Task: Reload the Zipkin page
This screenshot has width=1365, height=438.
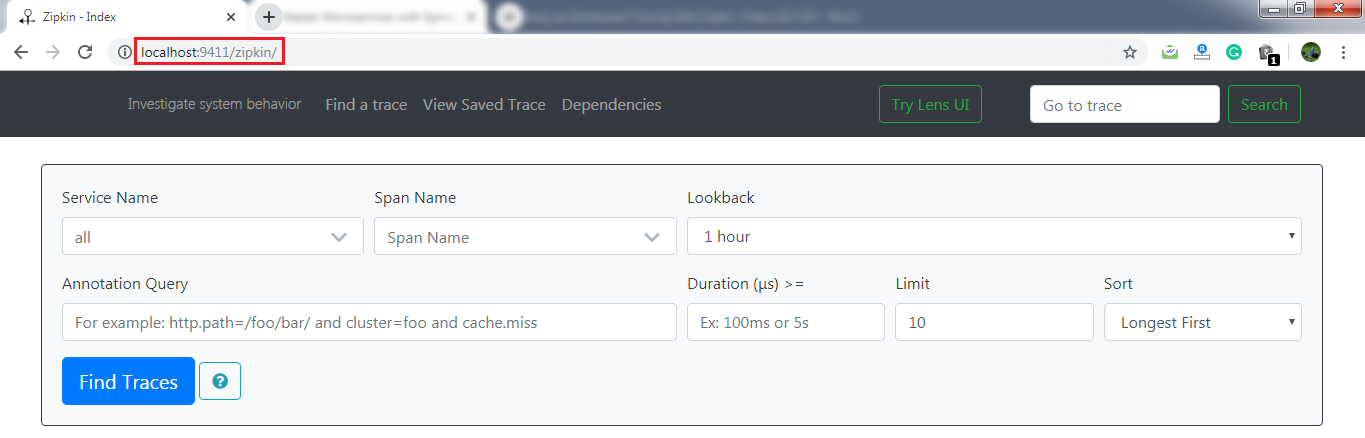Action: 85,52
